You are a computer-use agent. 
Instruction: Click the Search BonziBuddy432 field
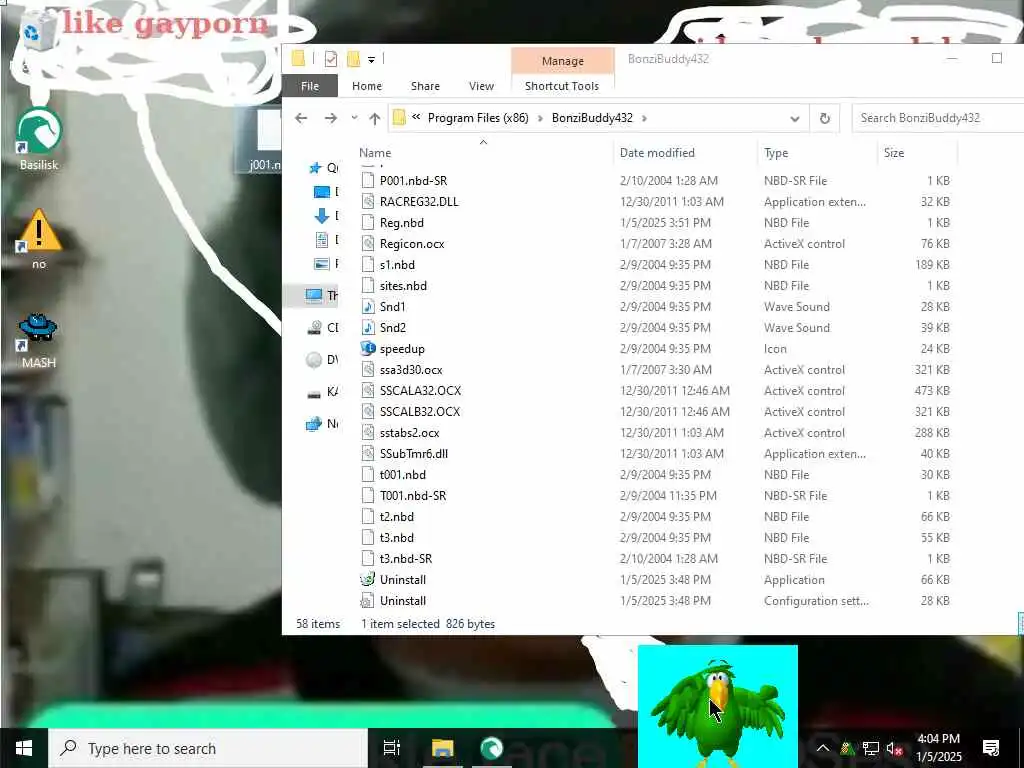click(x=938, y=118)
